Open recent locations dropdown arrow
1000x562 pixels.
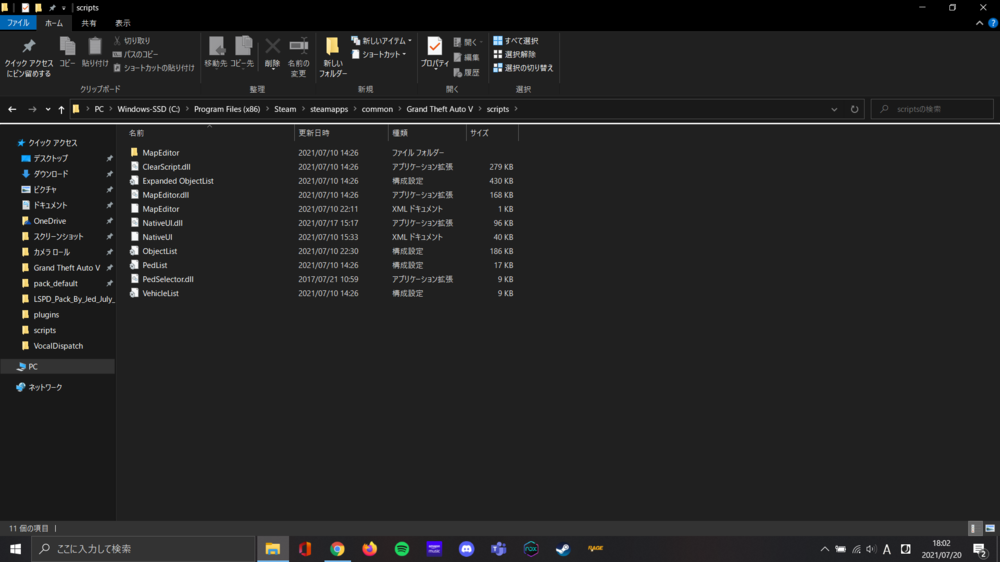tap(48, 109)
